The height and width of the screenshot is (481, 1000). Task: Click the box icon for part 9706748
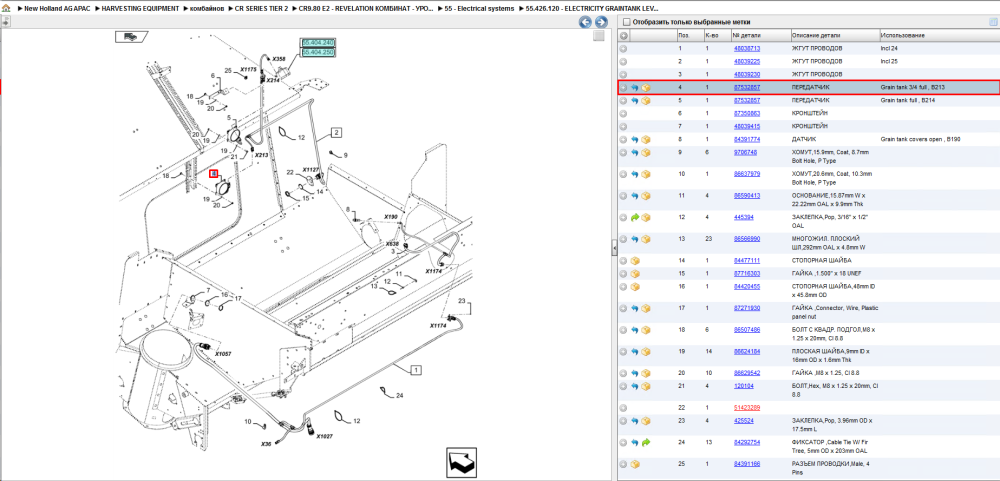(x=645, y=152)
